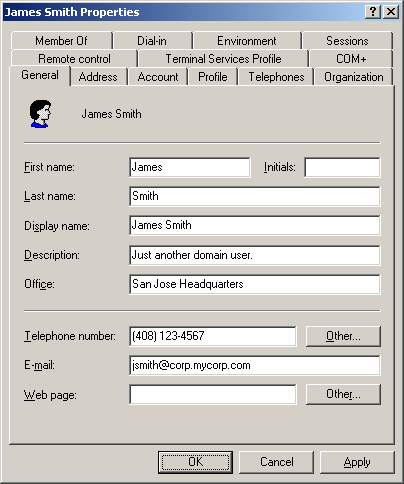Open the Dial-in tab

152,41
